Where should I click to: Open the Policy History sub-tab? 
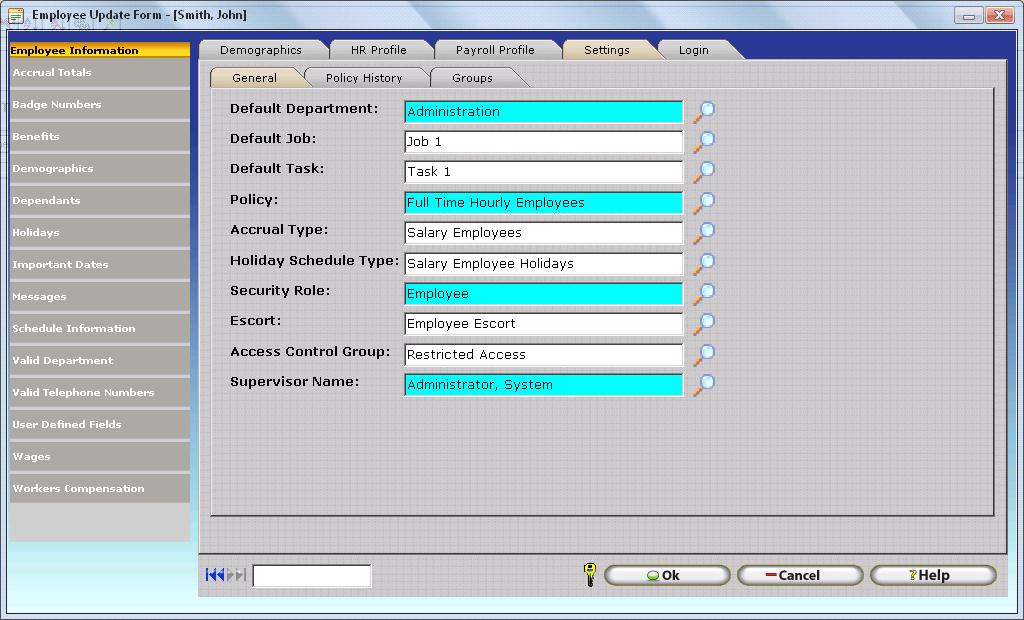click(364, 78)
